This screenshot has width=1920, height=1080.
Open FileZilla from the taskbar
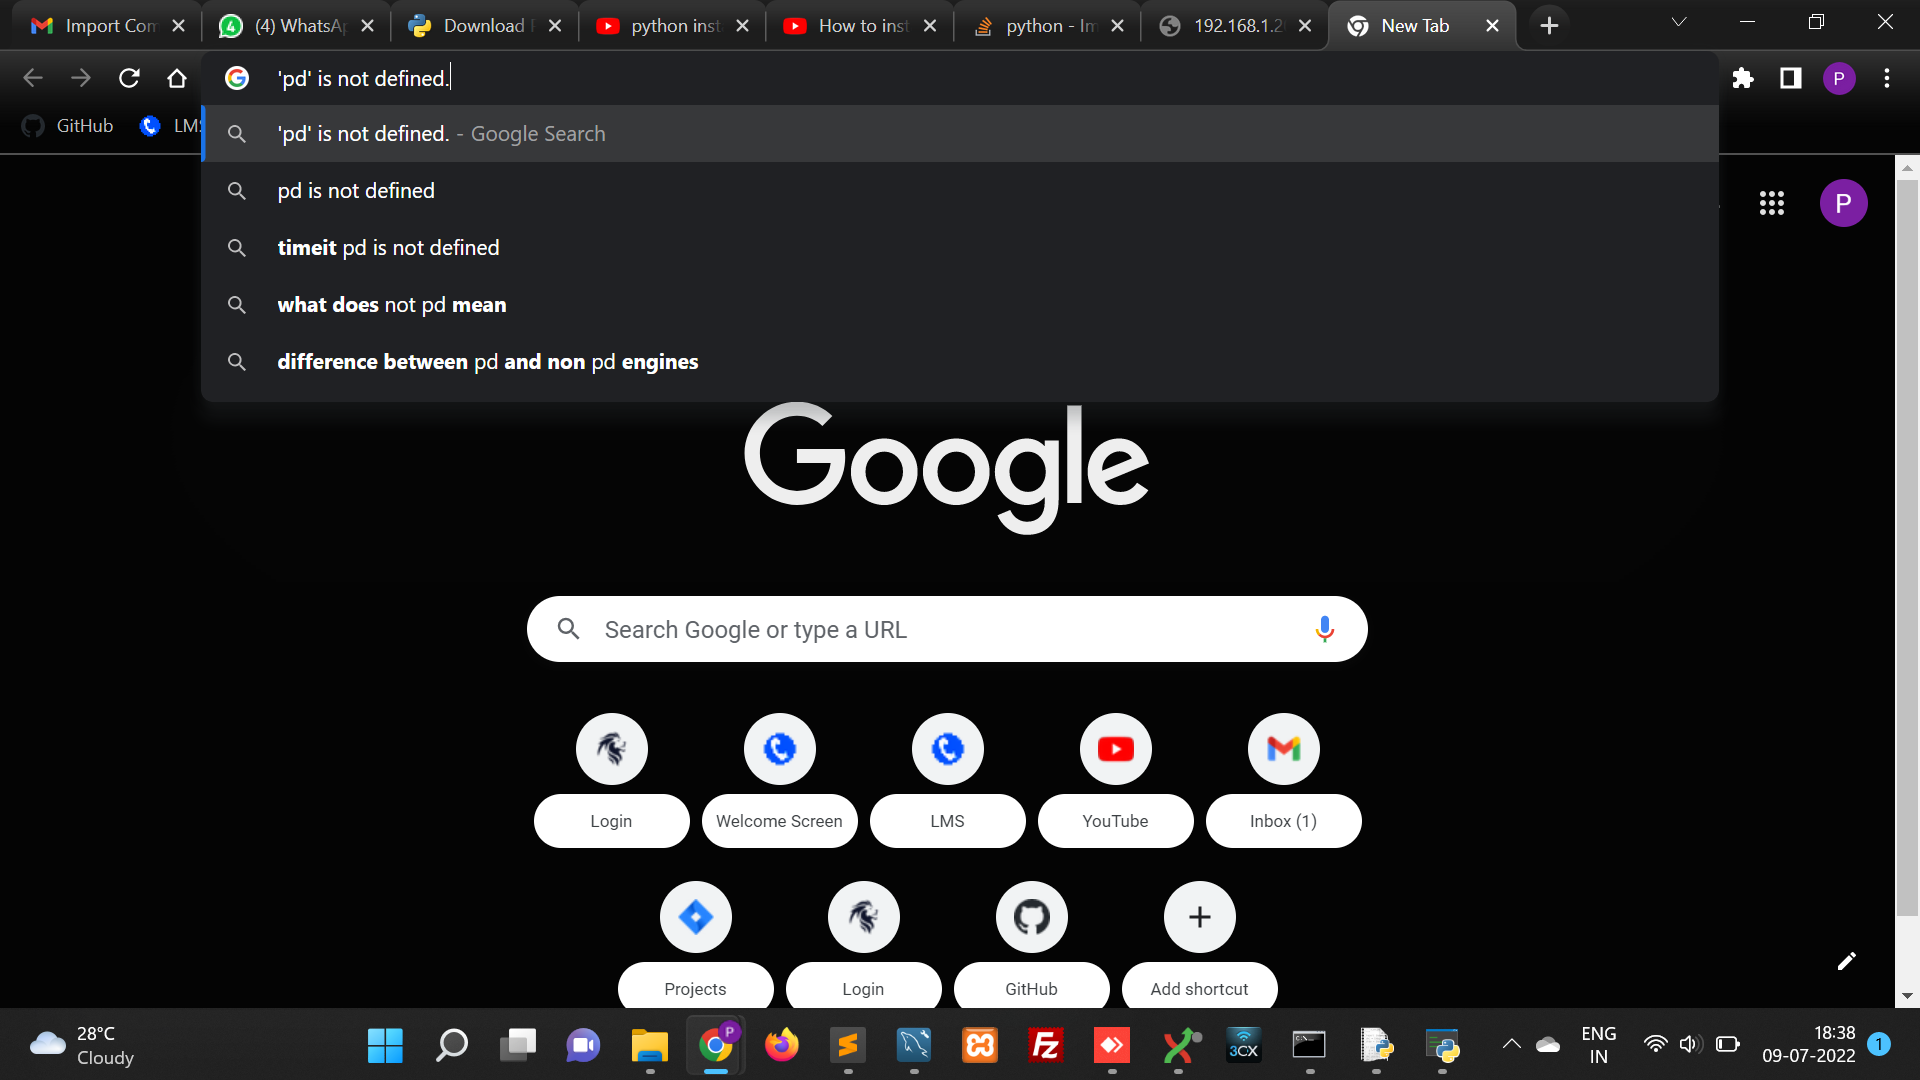[x=1045, y=1046]
